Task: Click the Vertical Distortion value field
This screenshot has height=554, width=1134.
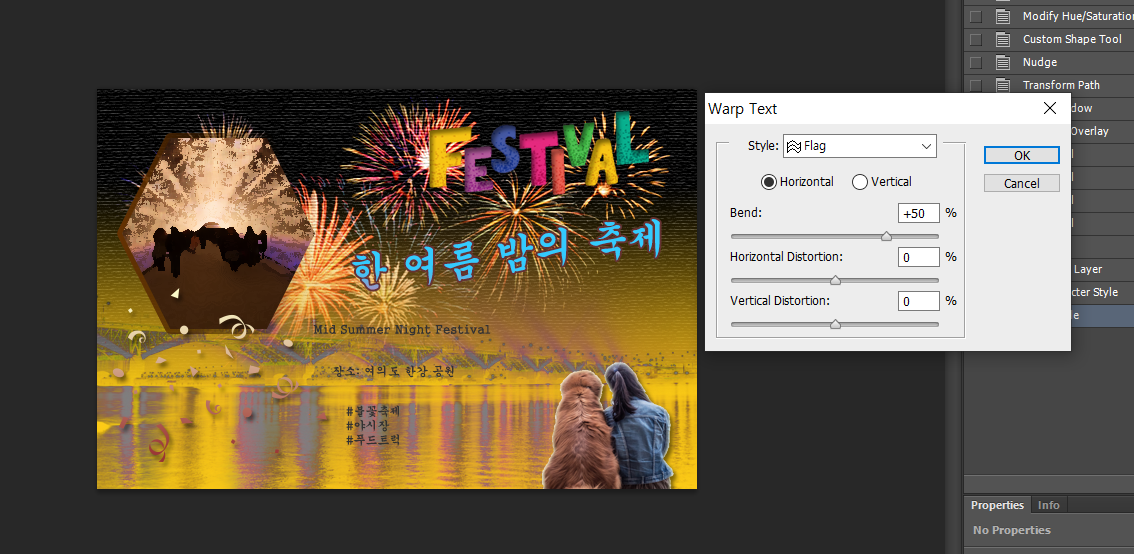Action: (918, 301)
